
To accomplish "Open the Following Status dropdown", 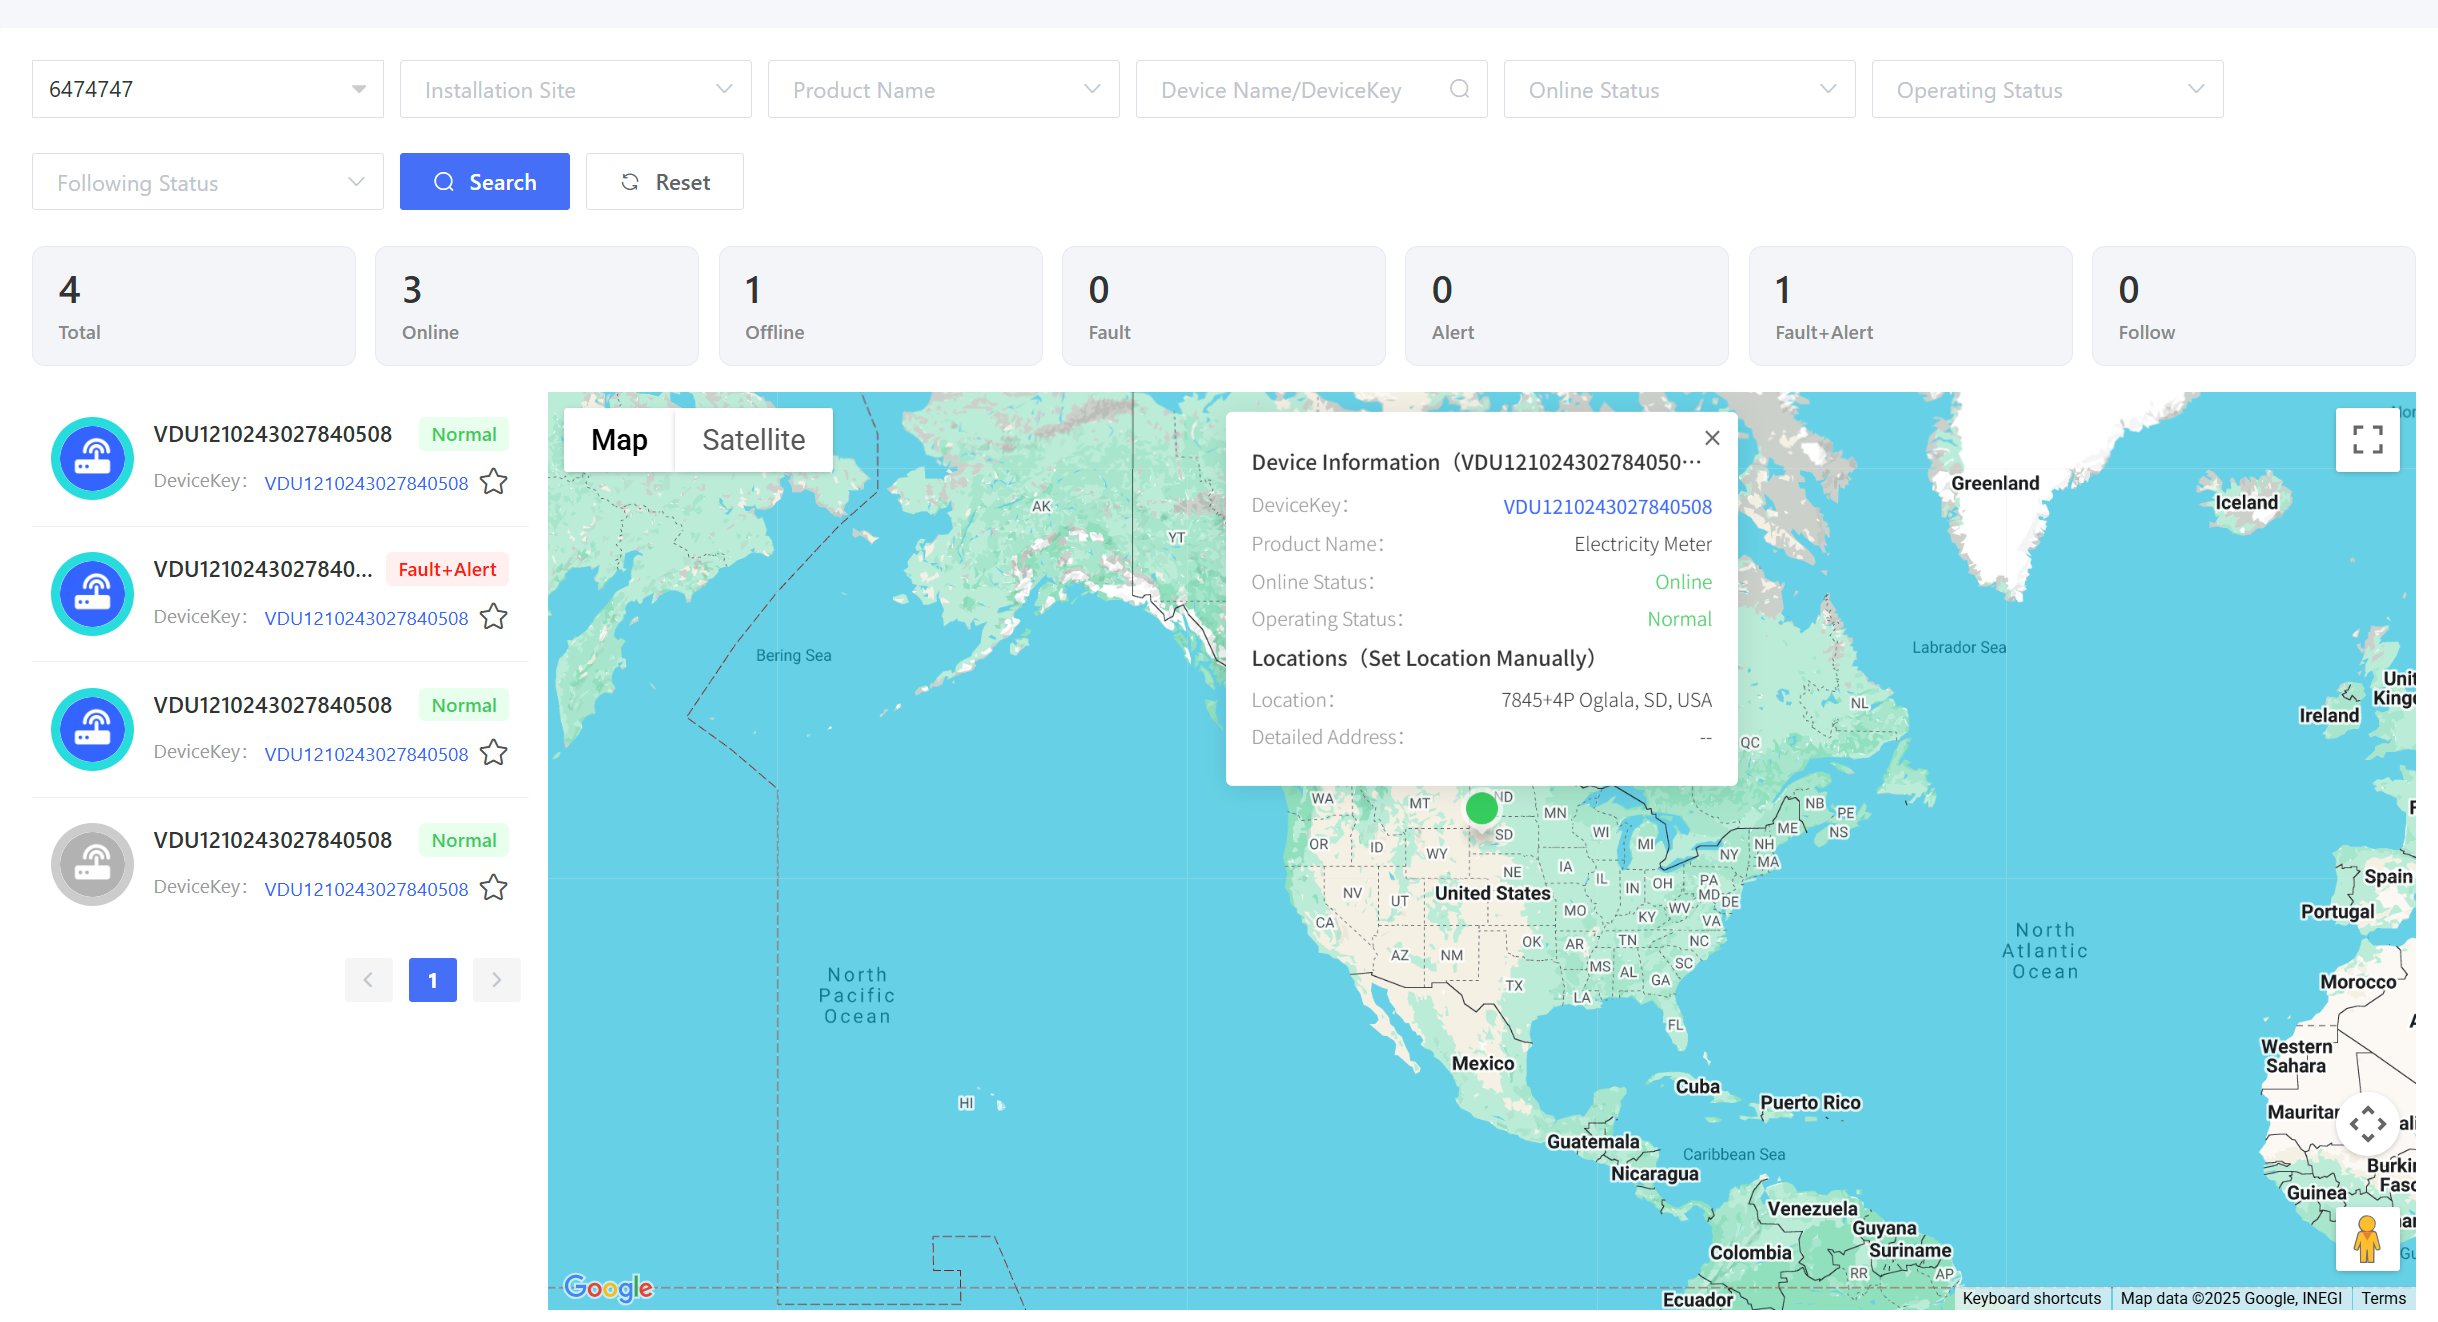I will [x=207, y=182].
